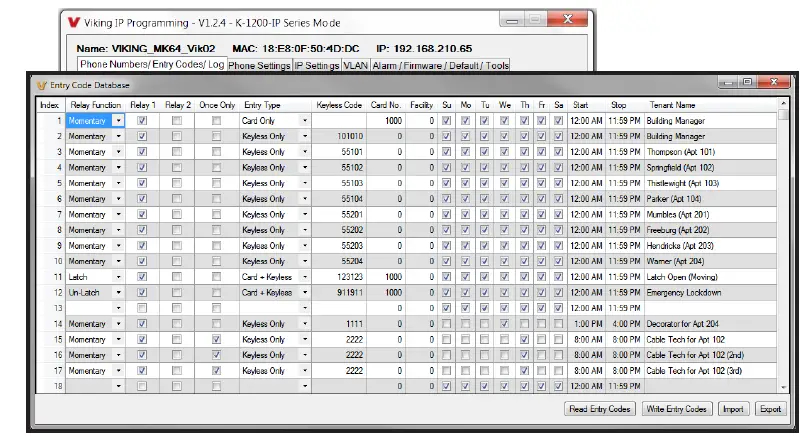Expand Relay Function dropdown in row 1
This screenshot has width=804, height=443.
coord(118,120)
